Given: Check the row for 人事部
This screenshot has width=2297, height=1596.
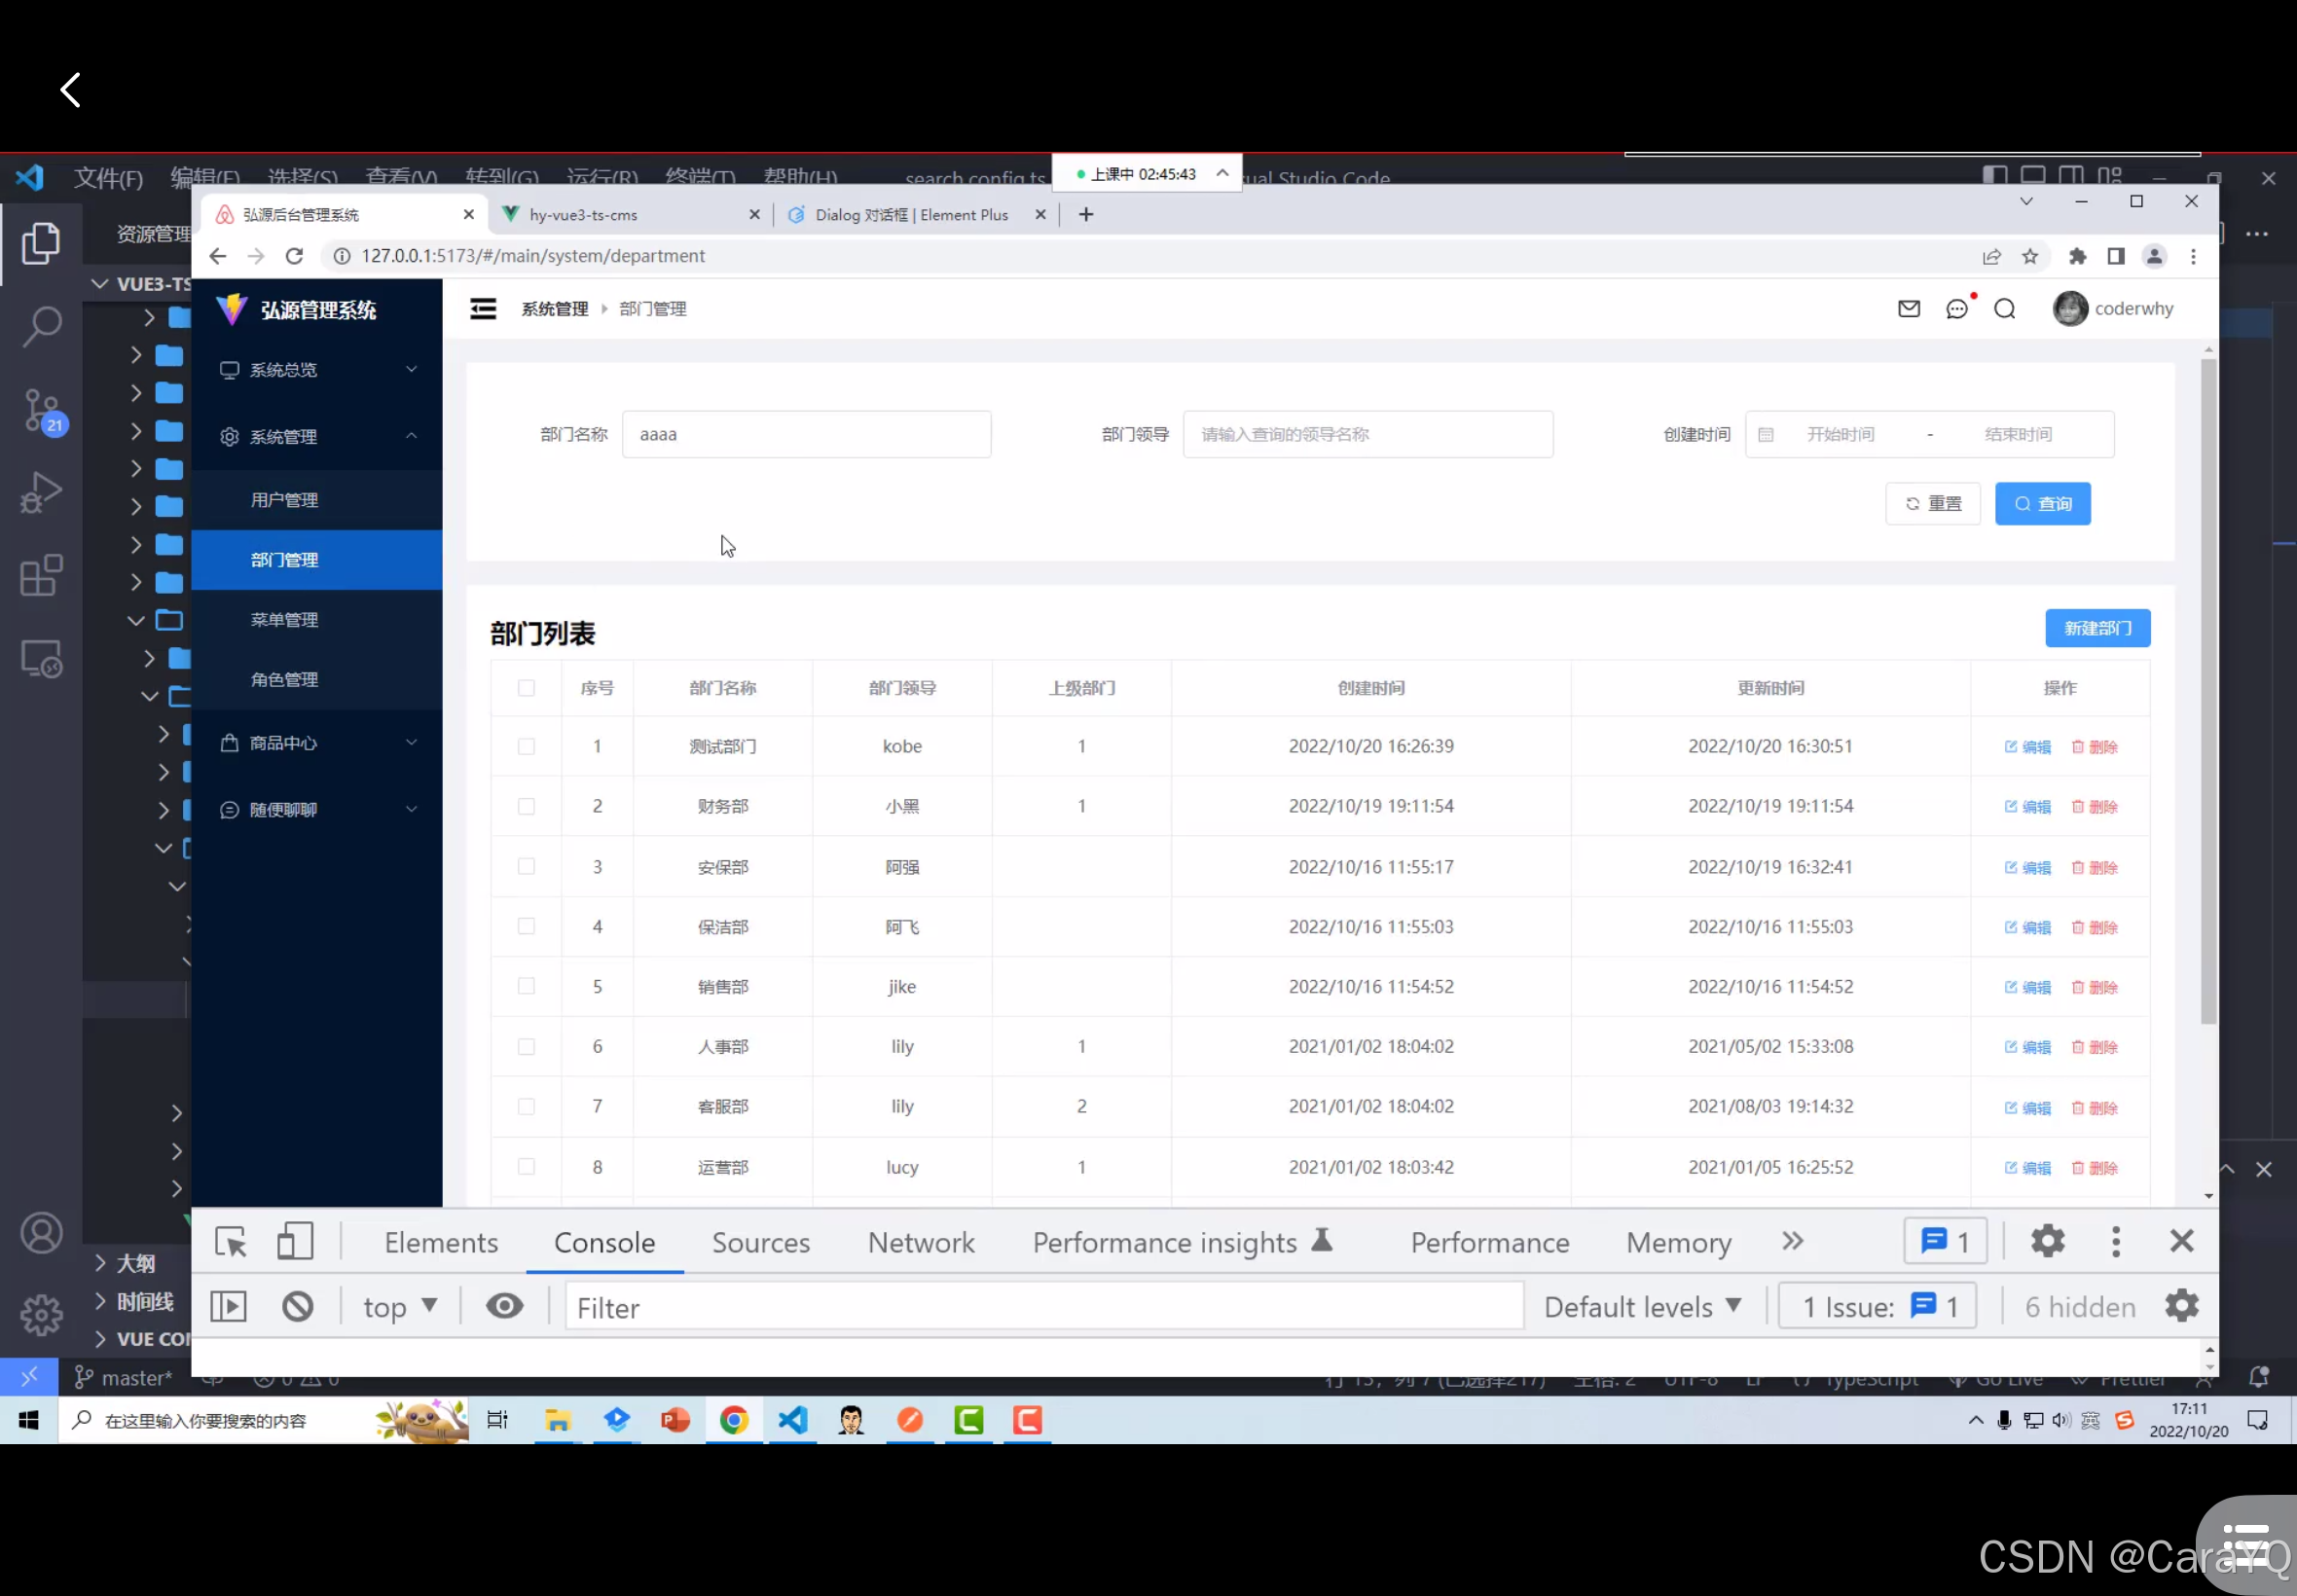Looking at the screenshot, I should (526, 1047).
